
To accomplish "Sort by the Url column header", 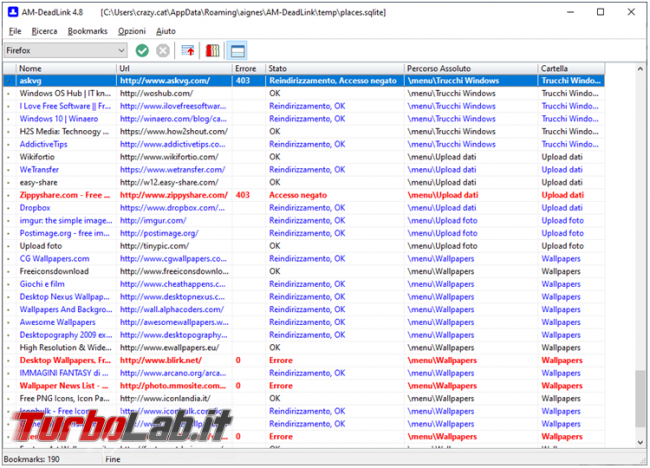I will (174, 69).
